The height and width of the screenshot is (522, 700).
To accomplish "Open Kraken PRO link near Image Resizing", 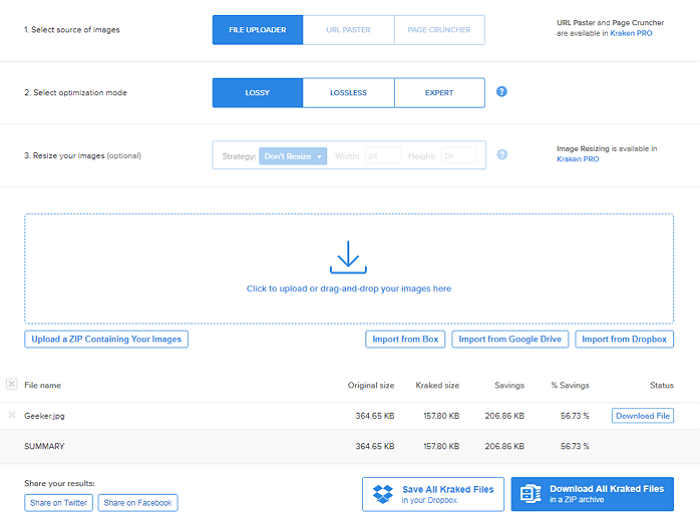I will coord(577,159).
